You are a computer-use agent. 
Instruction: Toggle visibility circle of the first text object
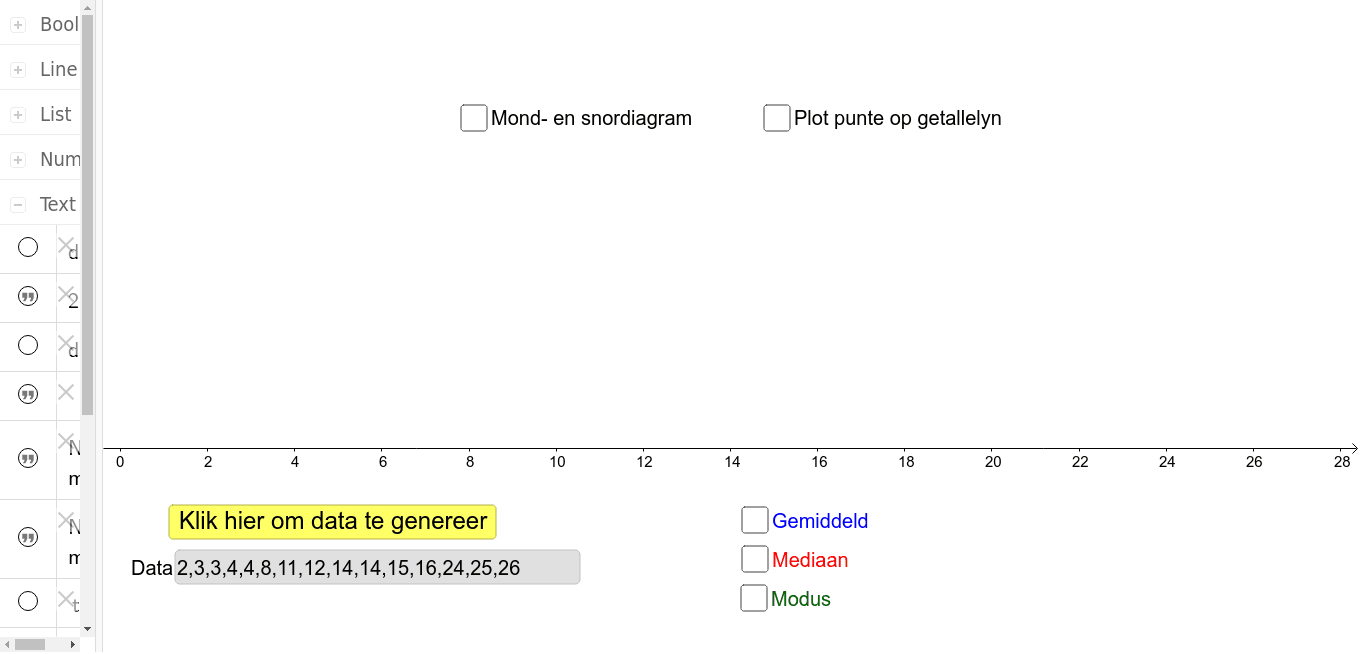click(28, 247)
